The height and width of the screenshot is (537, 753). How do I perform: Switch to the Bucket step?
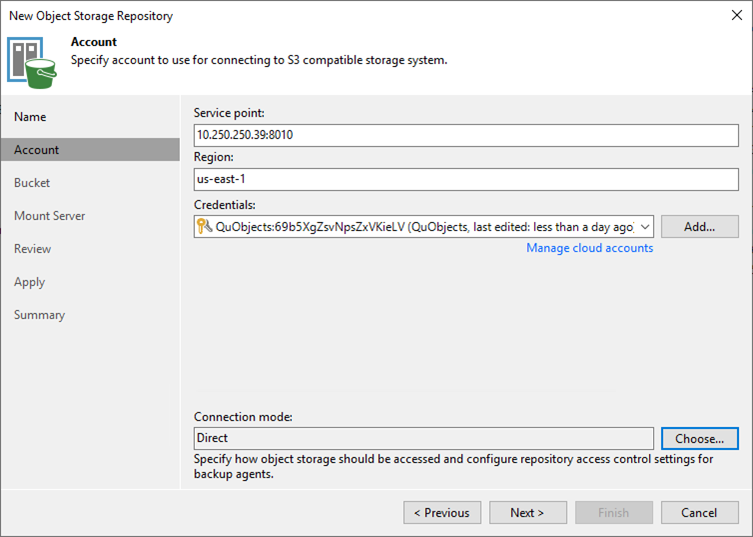point(32,183)
